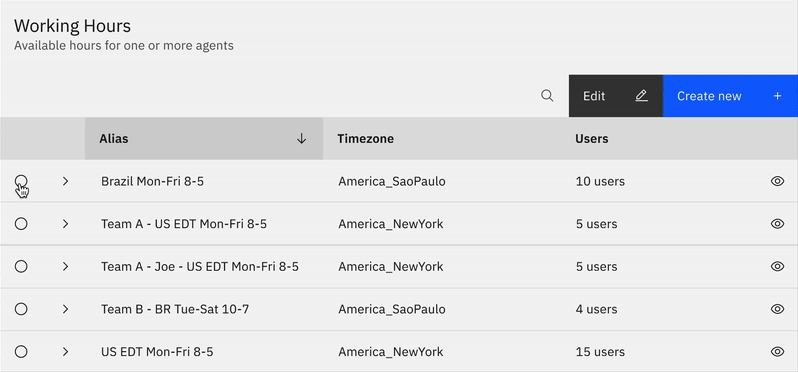Open the table search magnifier icon

point(547,96)
